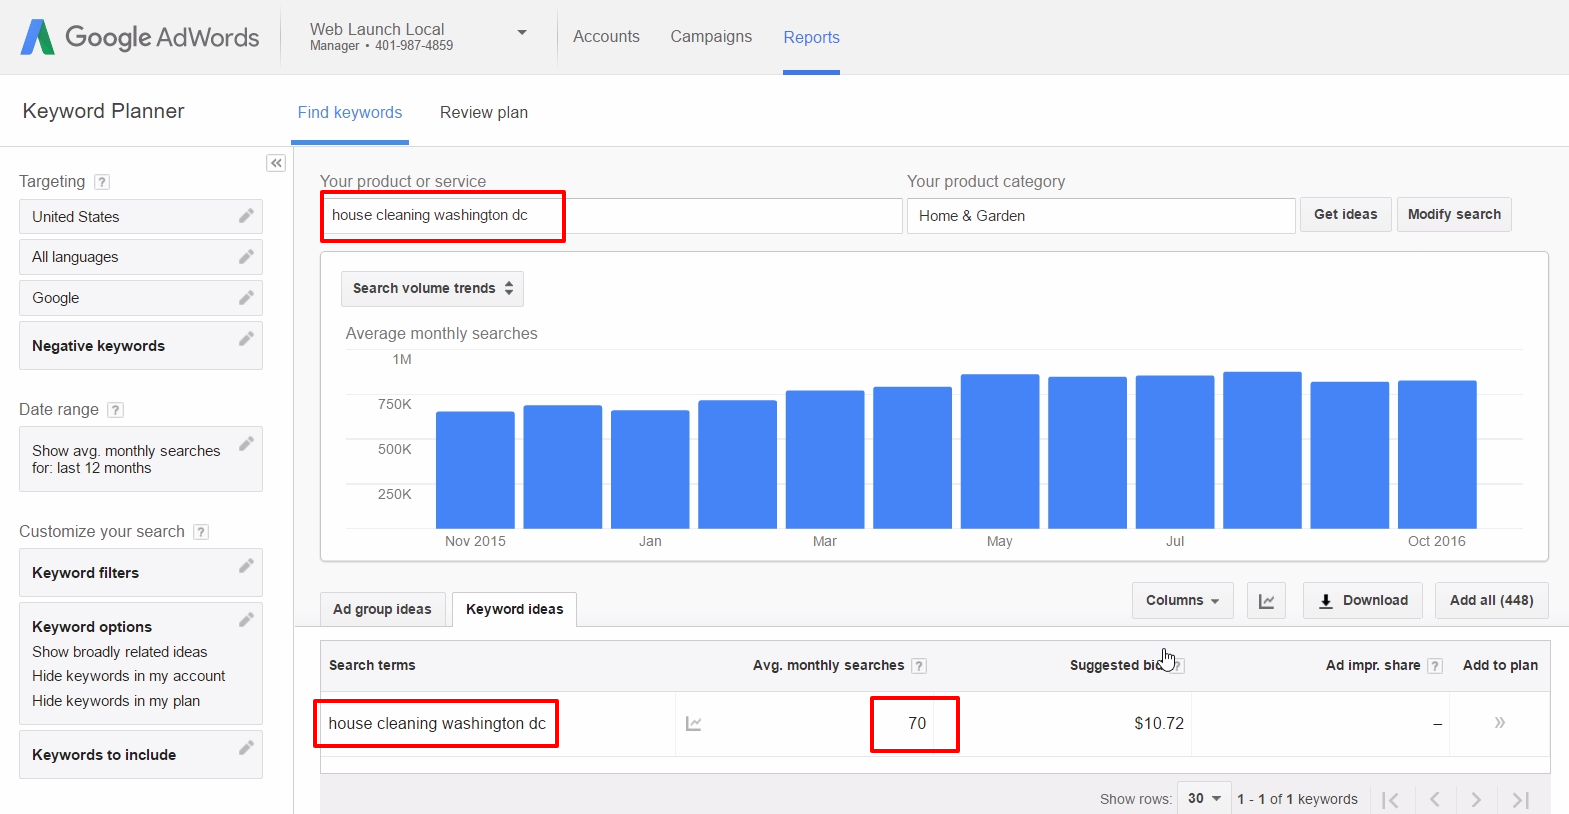Edit Google network pencil icon
Image resolution: width=1569 pixels, height=814 pixels.
tap(246, 298)
